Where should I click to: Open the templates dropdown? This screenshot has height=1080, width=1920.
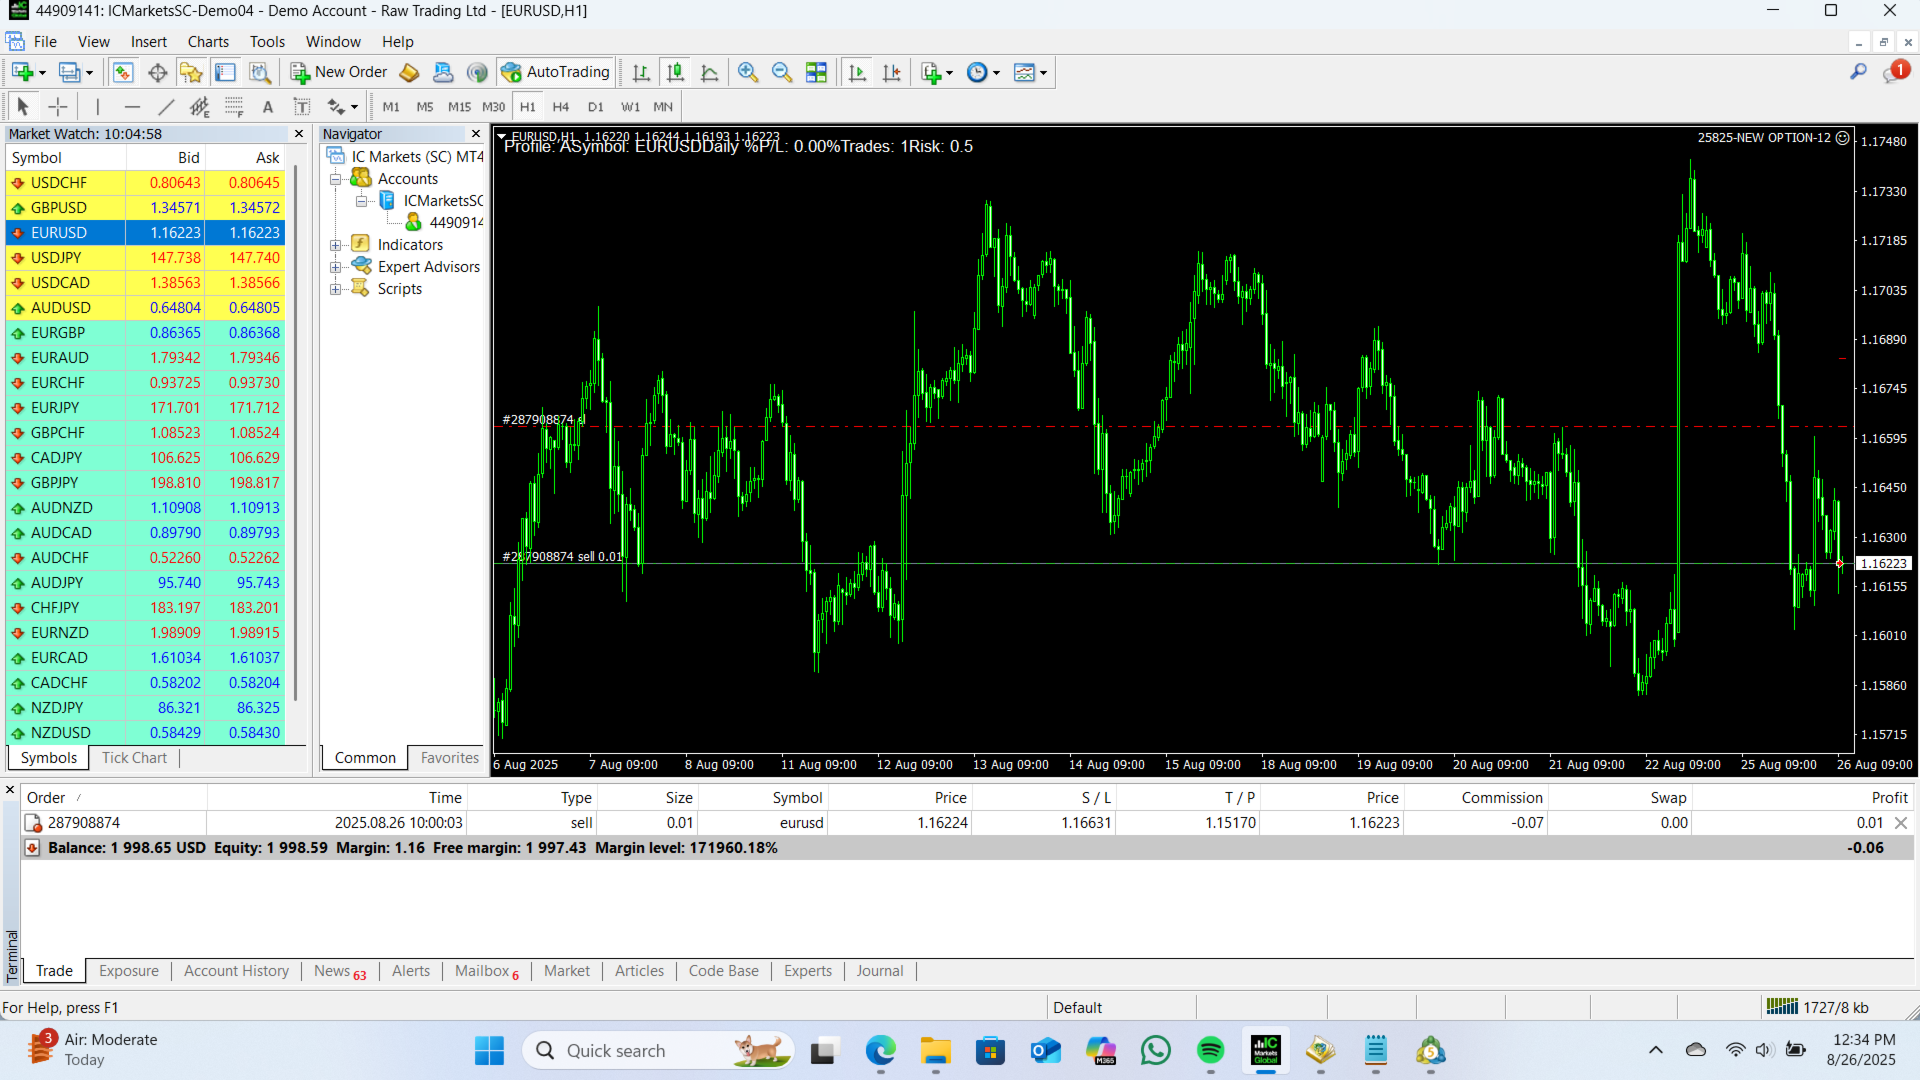[1043, 72]
